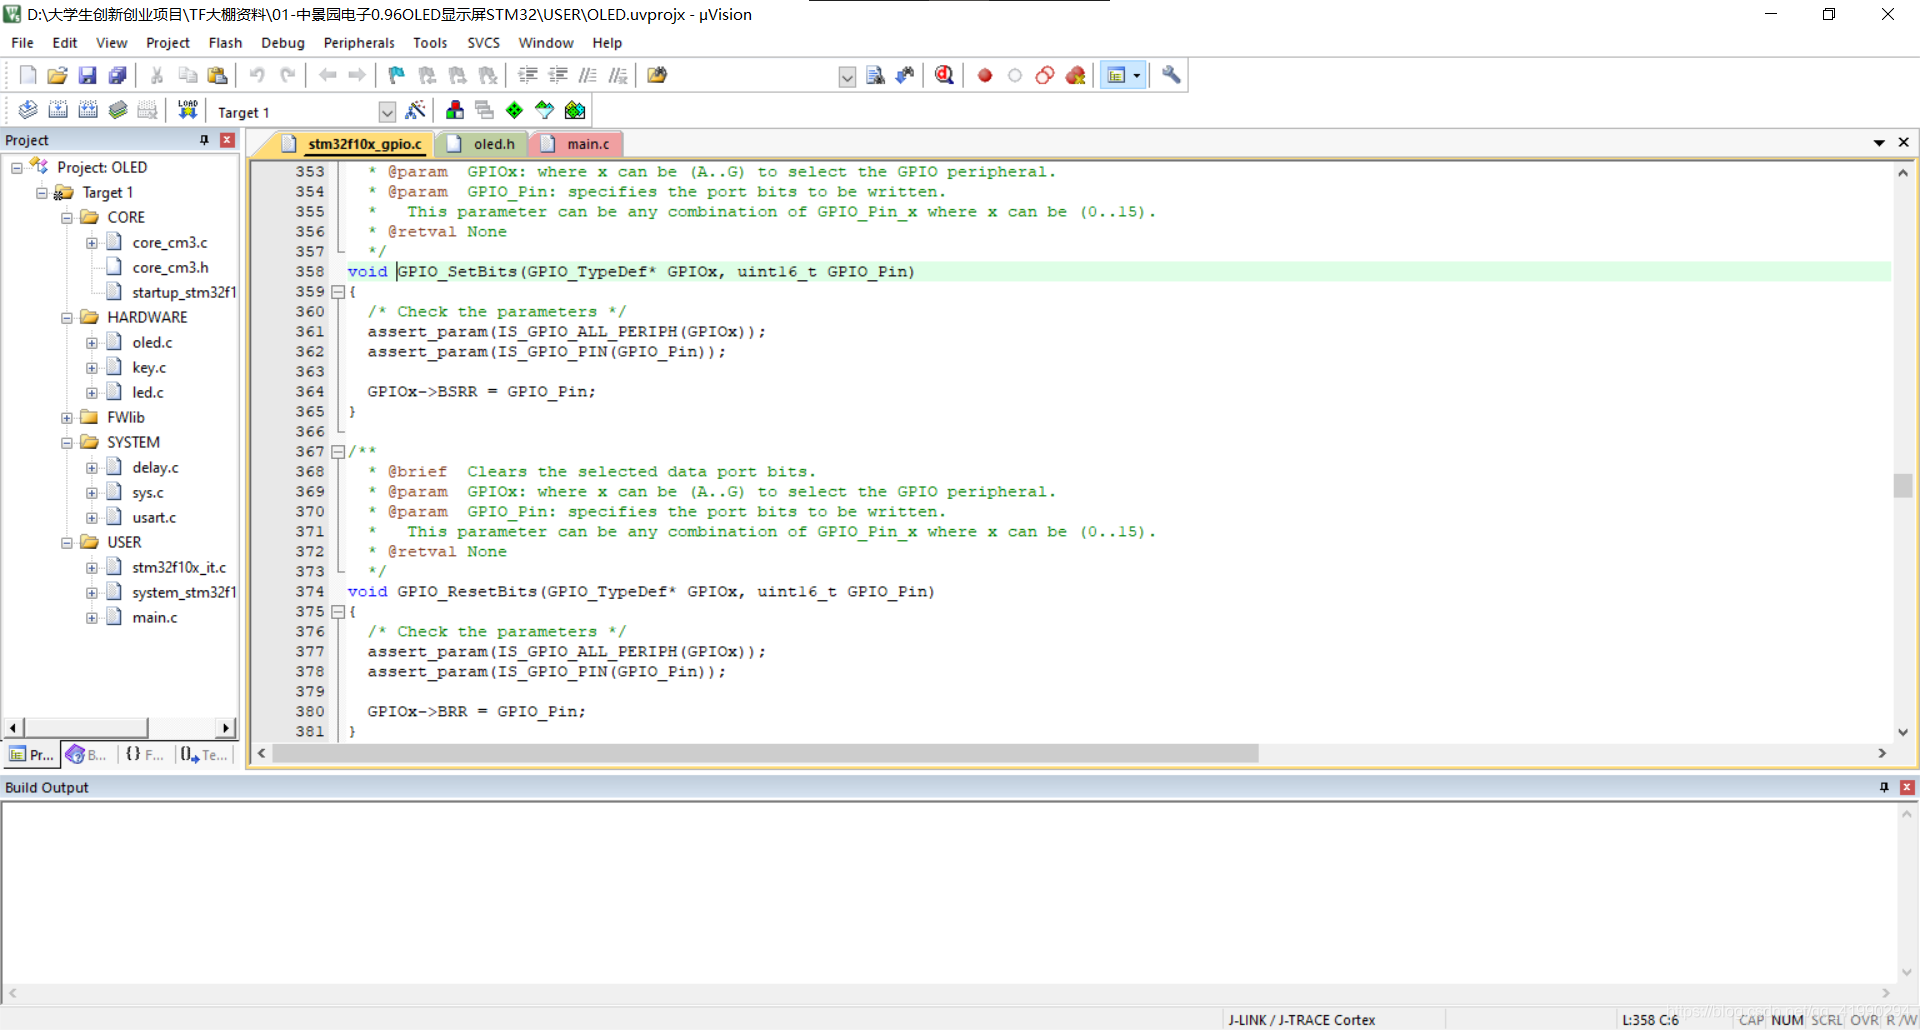Switch to the Books panel tab
This screenshot has height=1030, width=1920.
pos(88,755)
